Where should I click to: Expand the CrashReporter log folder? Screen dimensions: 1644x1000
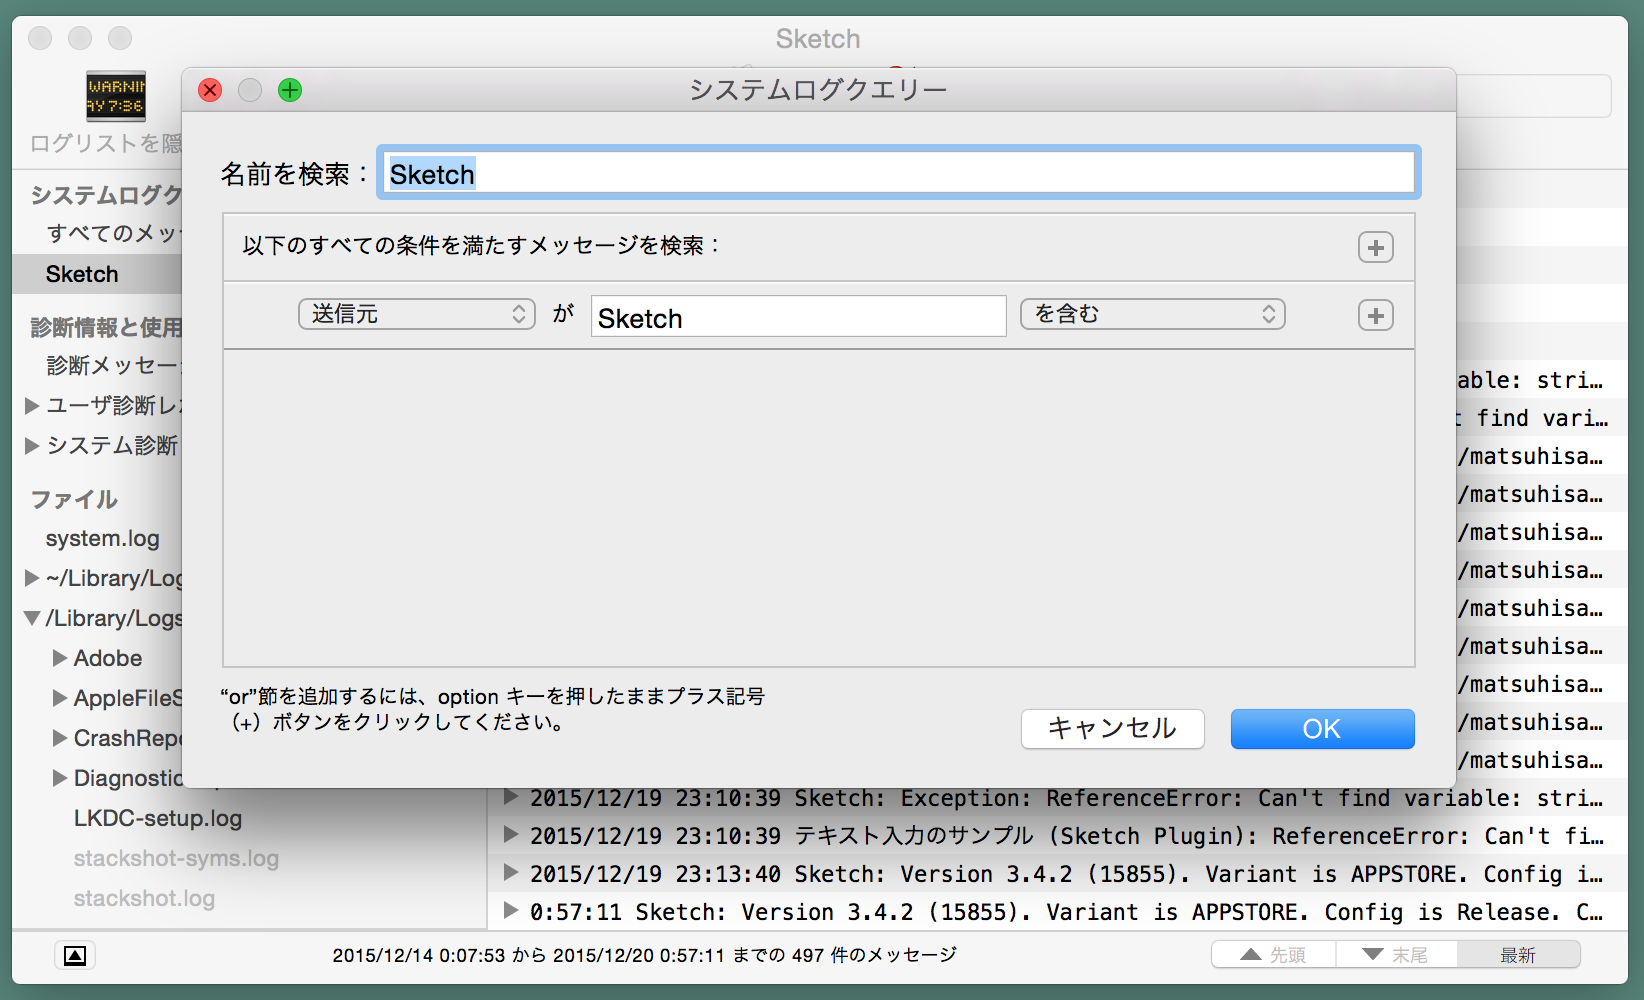tap(60, 738)
